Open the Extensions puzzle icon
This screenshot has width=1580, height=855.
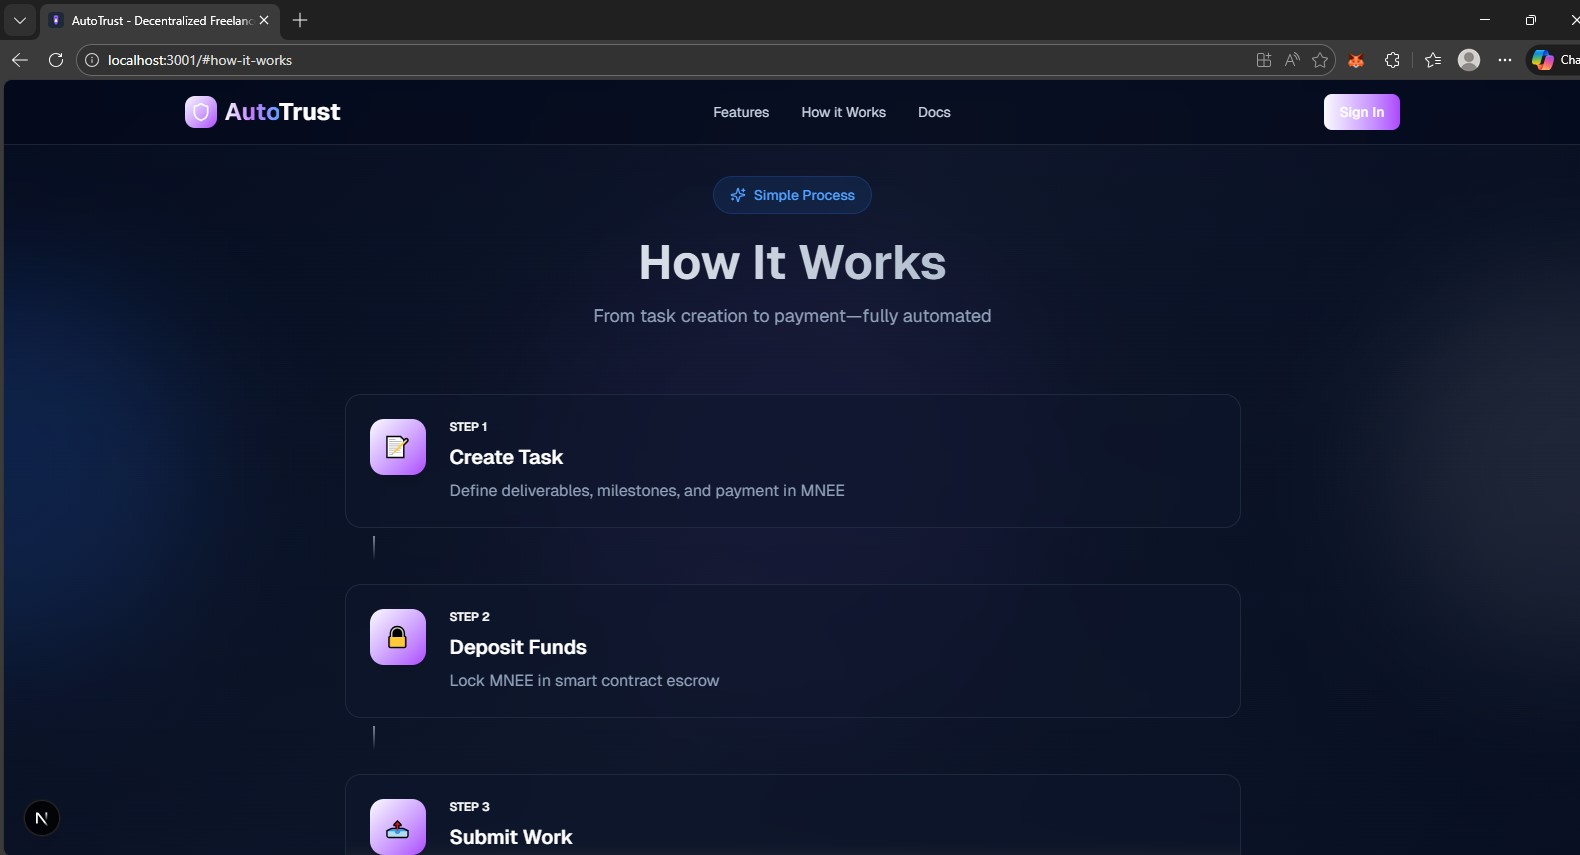pos(1392,60)
